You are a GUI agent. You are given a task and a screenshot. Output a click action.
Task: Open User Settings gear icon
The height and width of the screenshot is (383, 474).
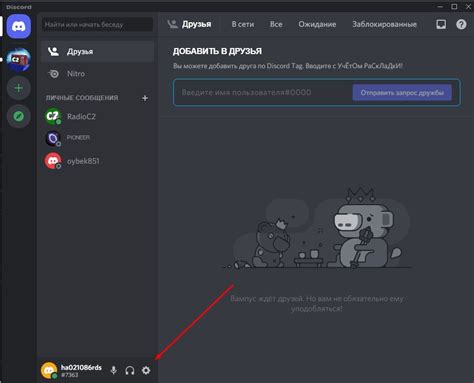click(x=146, y=370)
